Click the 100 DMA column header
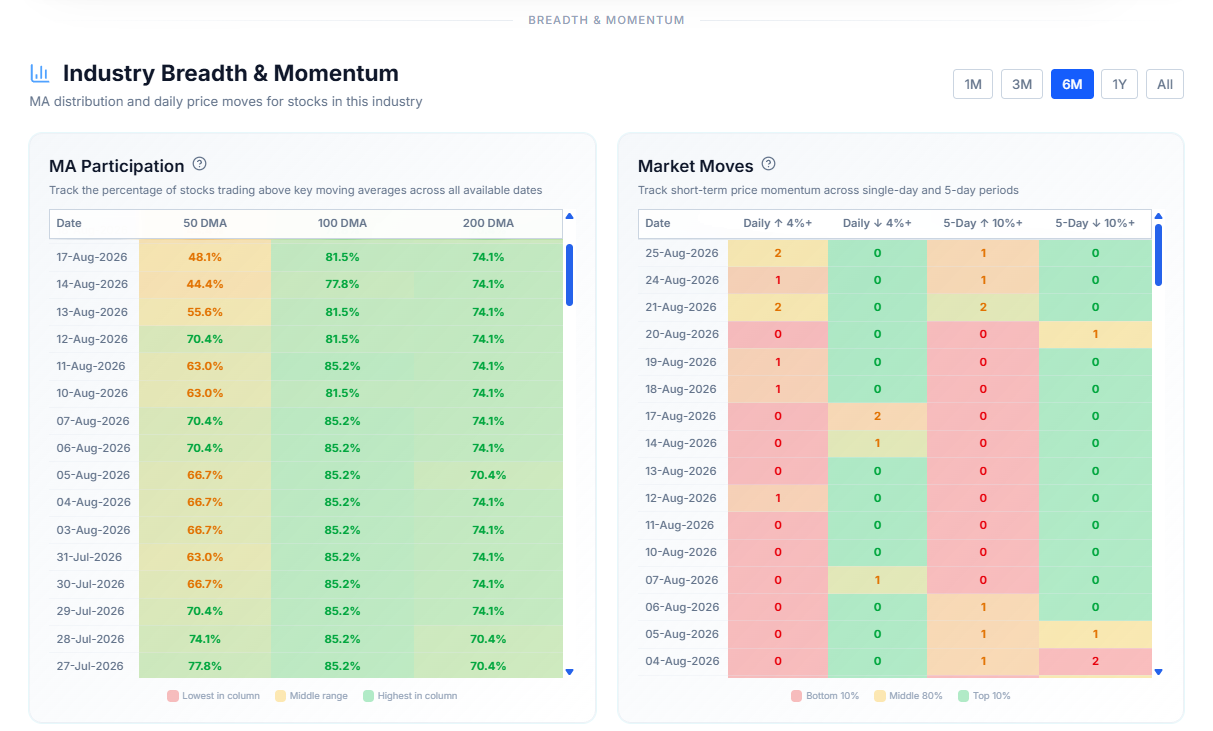The width and height of the screenshot is (1213, 731). pos(342,223)
